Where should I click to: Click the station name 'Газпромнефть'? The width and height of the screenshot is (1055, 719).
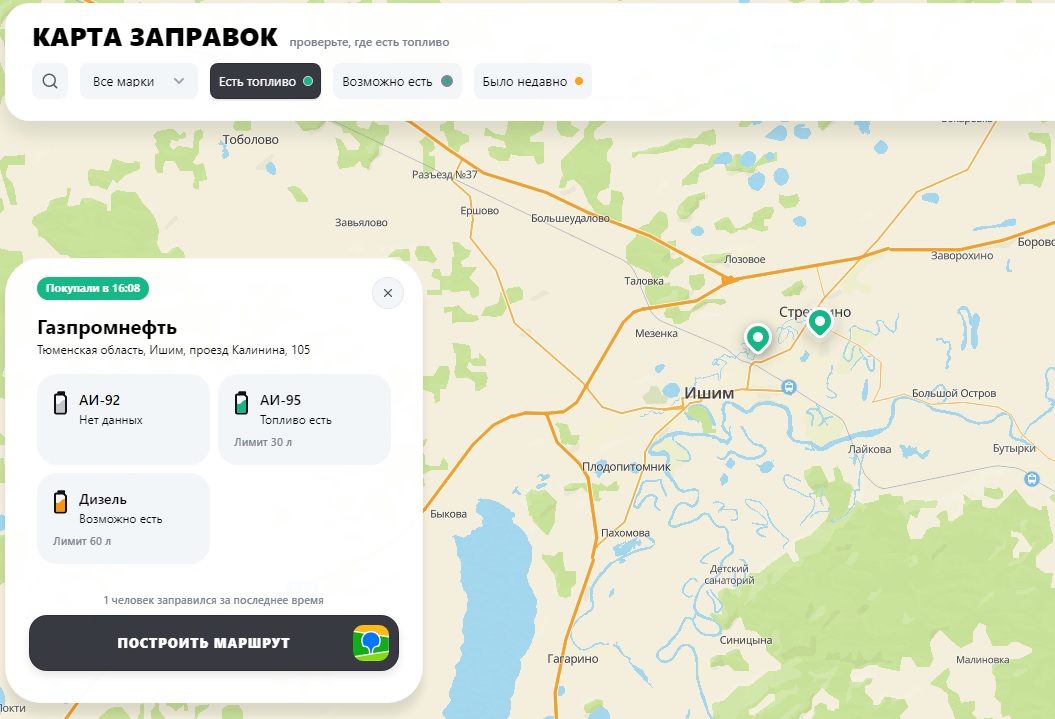[x=107, y=328]
